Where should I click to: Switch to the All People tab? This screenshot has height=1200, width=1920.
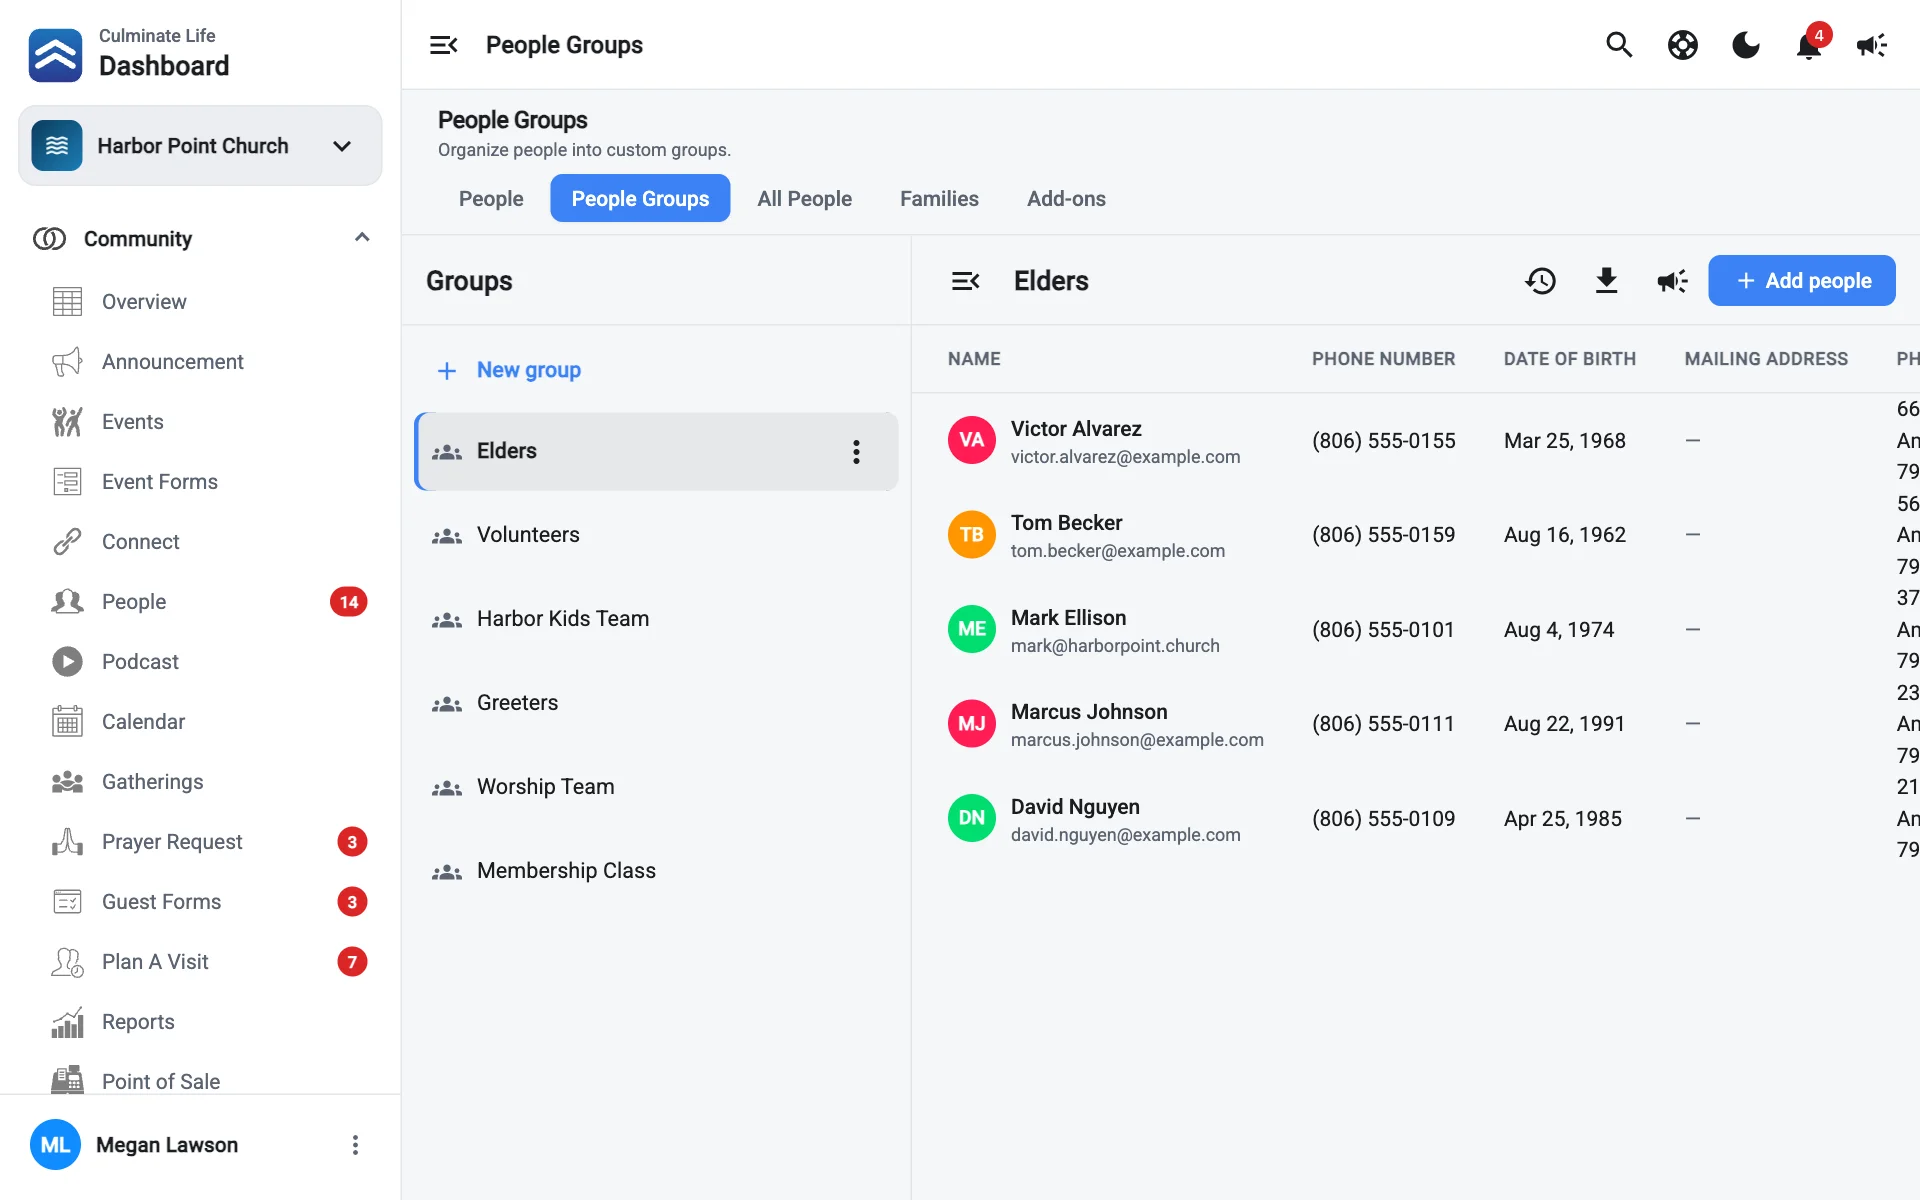804,198
